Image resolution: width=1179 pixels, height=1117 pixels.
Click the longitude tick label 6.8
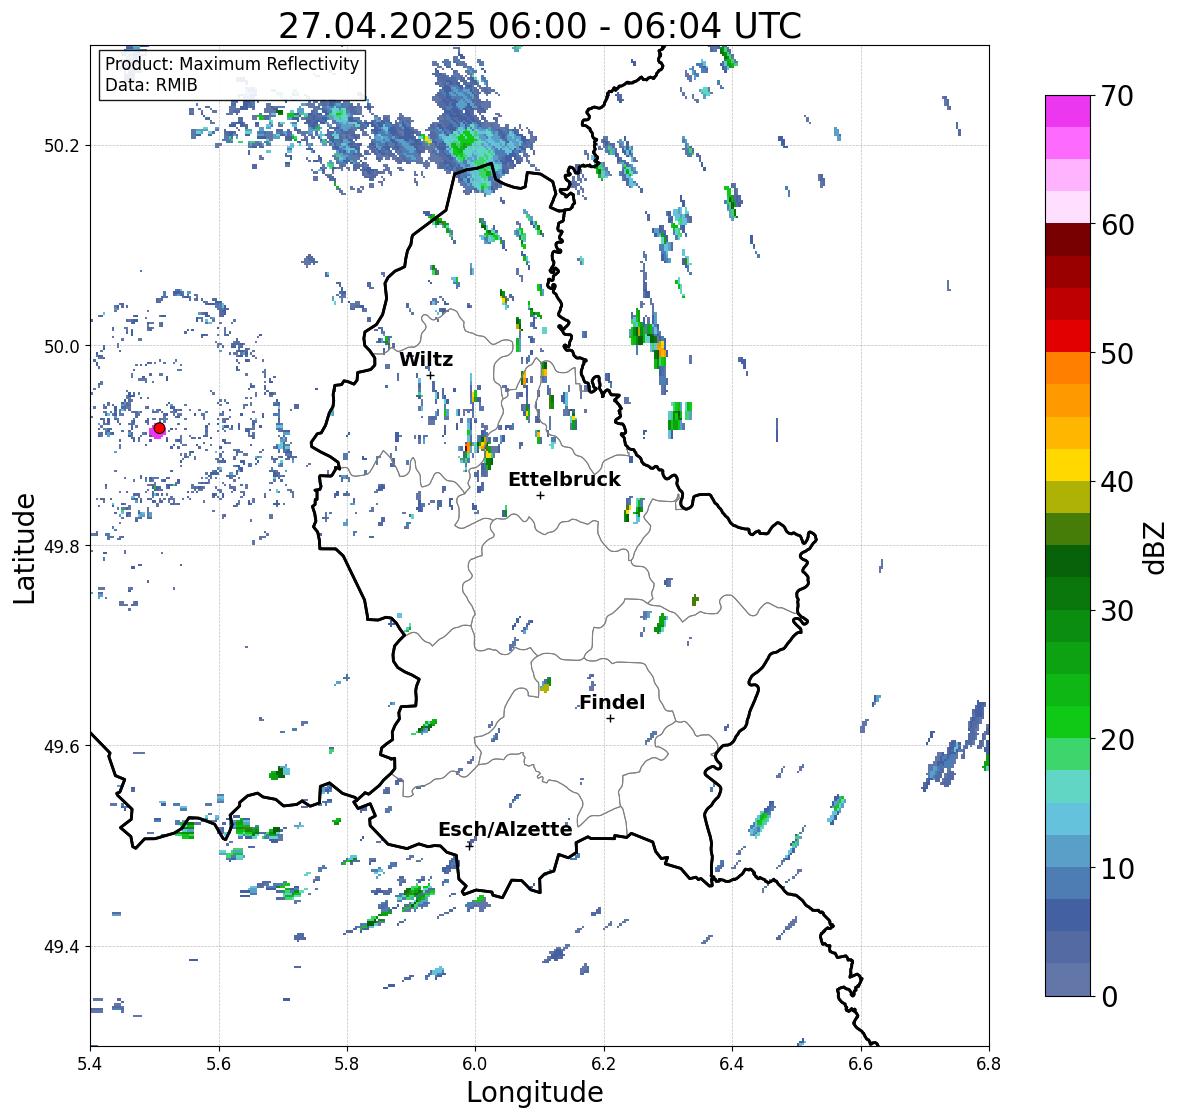click(989, 1063)
